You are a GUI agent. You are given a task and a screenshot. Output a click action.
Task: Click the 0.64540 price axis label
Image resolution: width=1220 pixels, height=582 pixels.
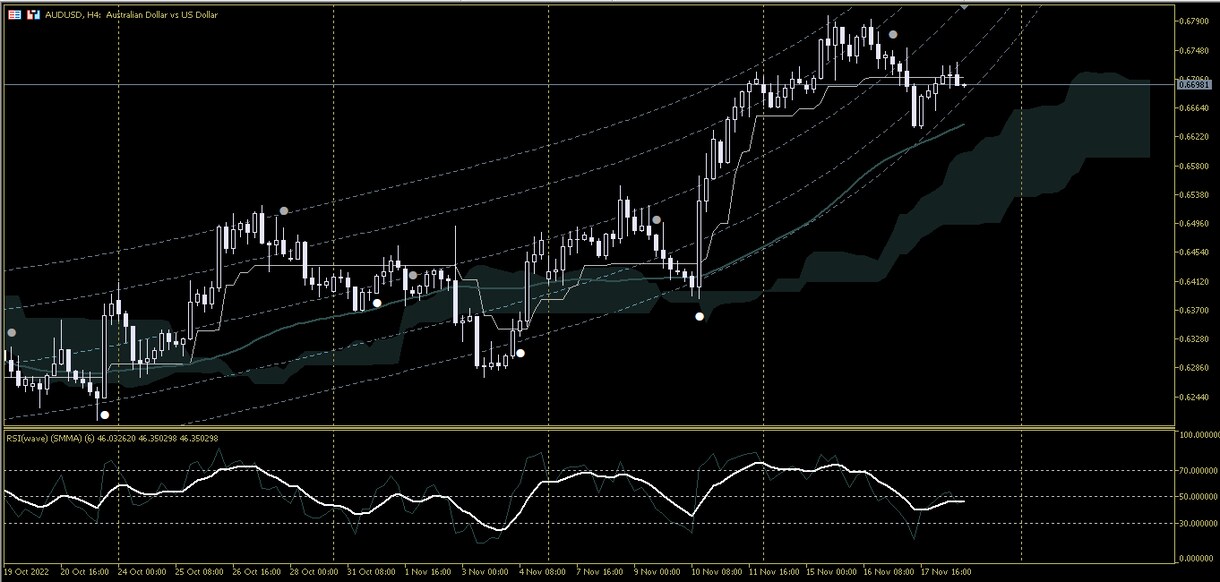pos(1195,253)
